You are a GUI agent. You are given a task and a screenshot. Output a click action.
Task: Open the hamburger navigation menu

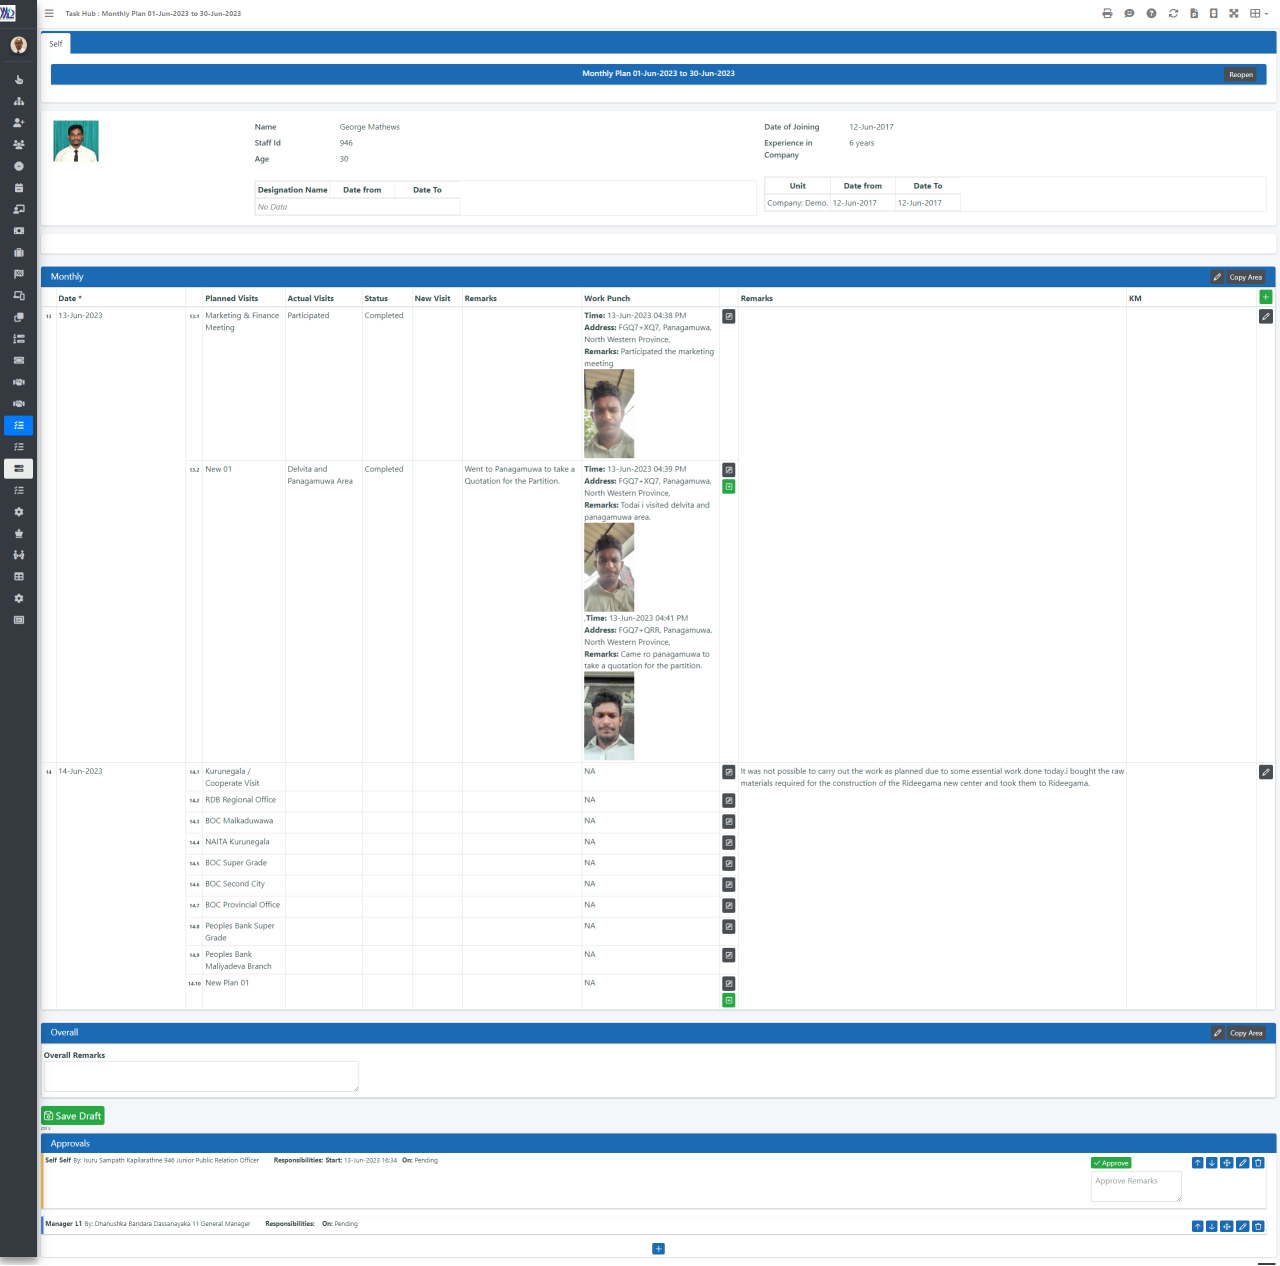(48, 13)
